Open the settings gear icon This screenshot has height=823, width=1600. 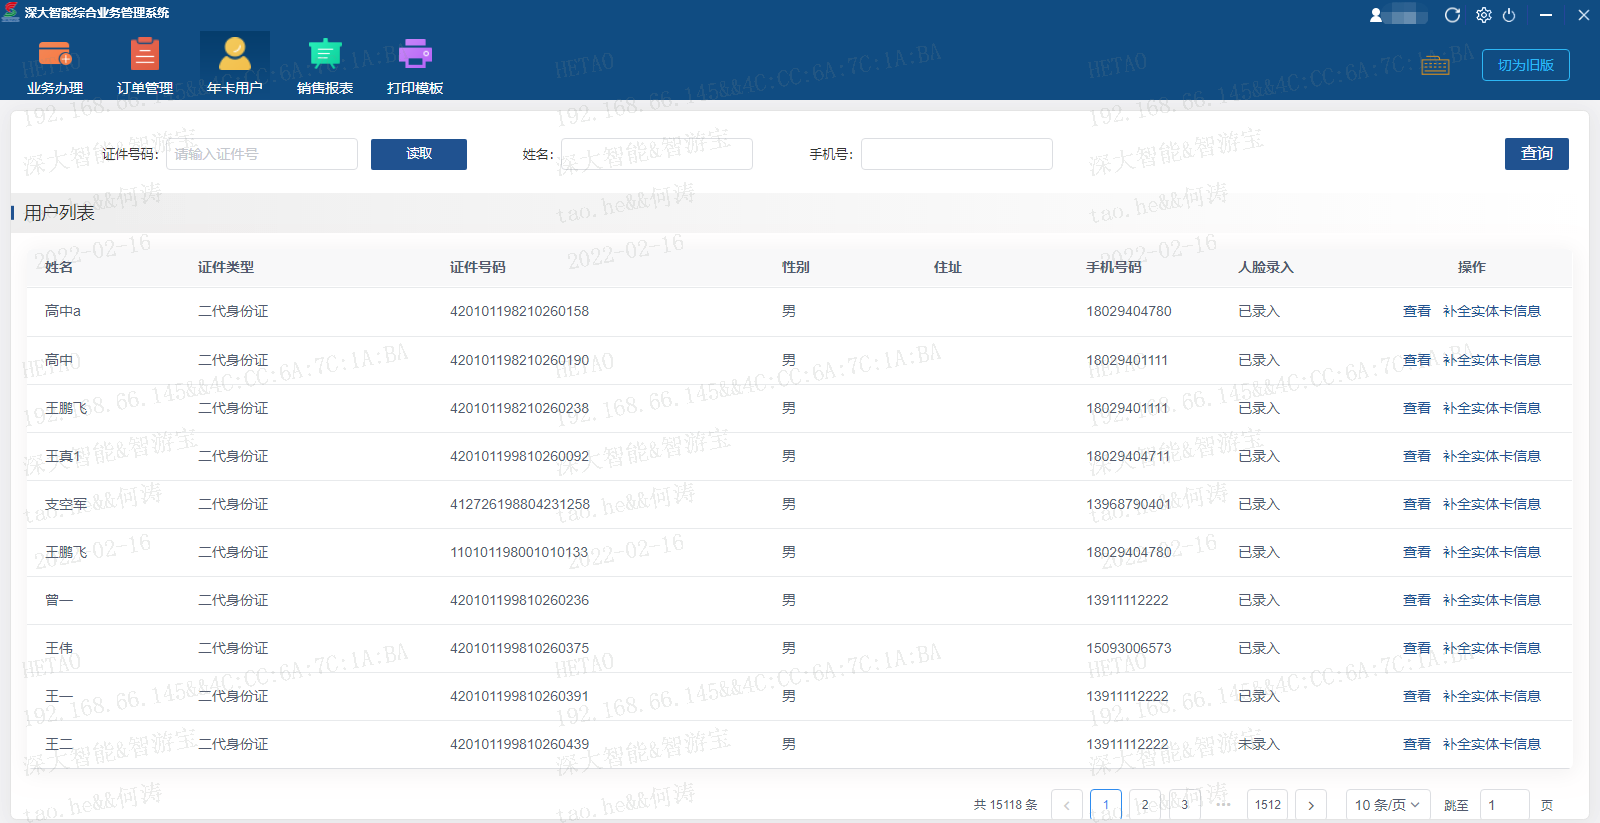point(1483,15)
